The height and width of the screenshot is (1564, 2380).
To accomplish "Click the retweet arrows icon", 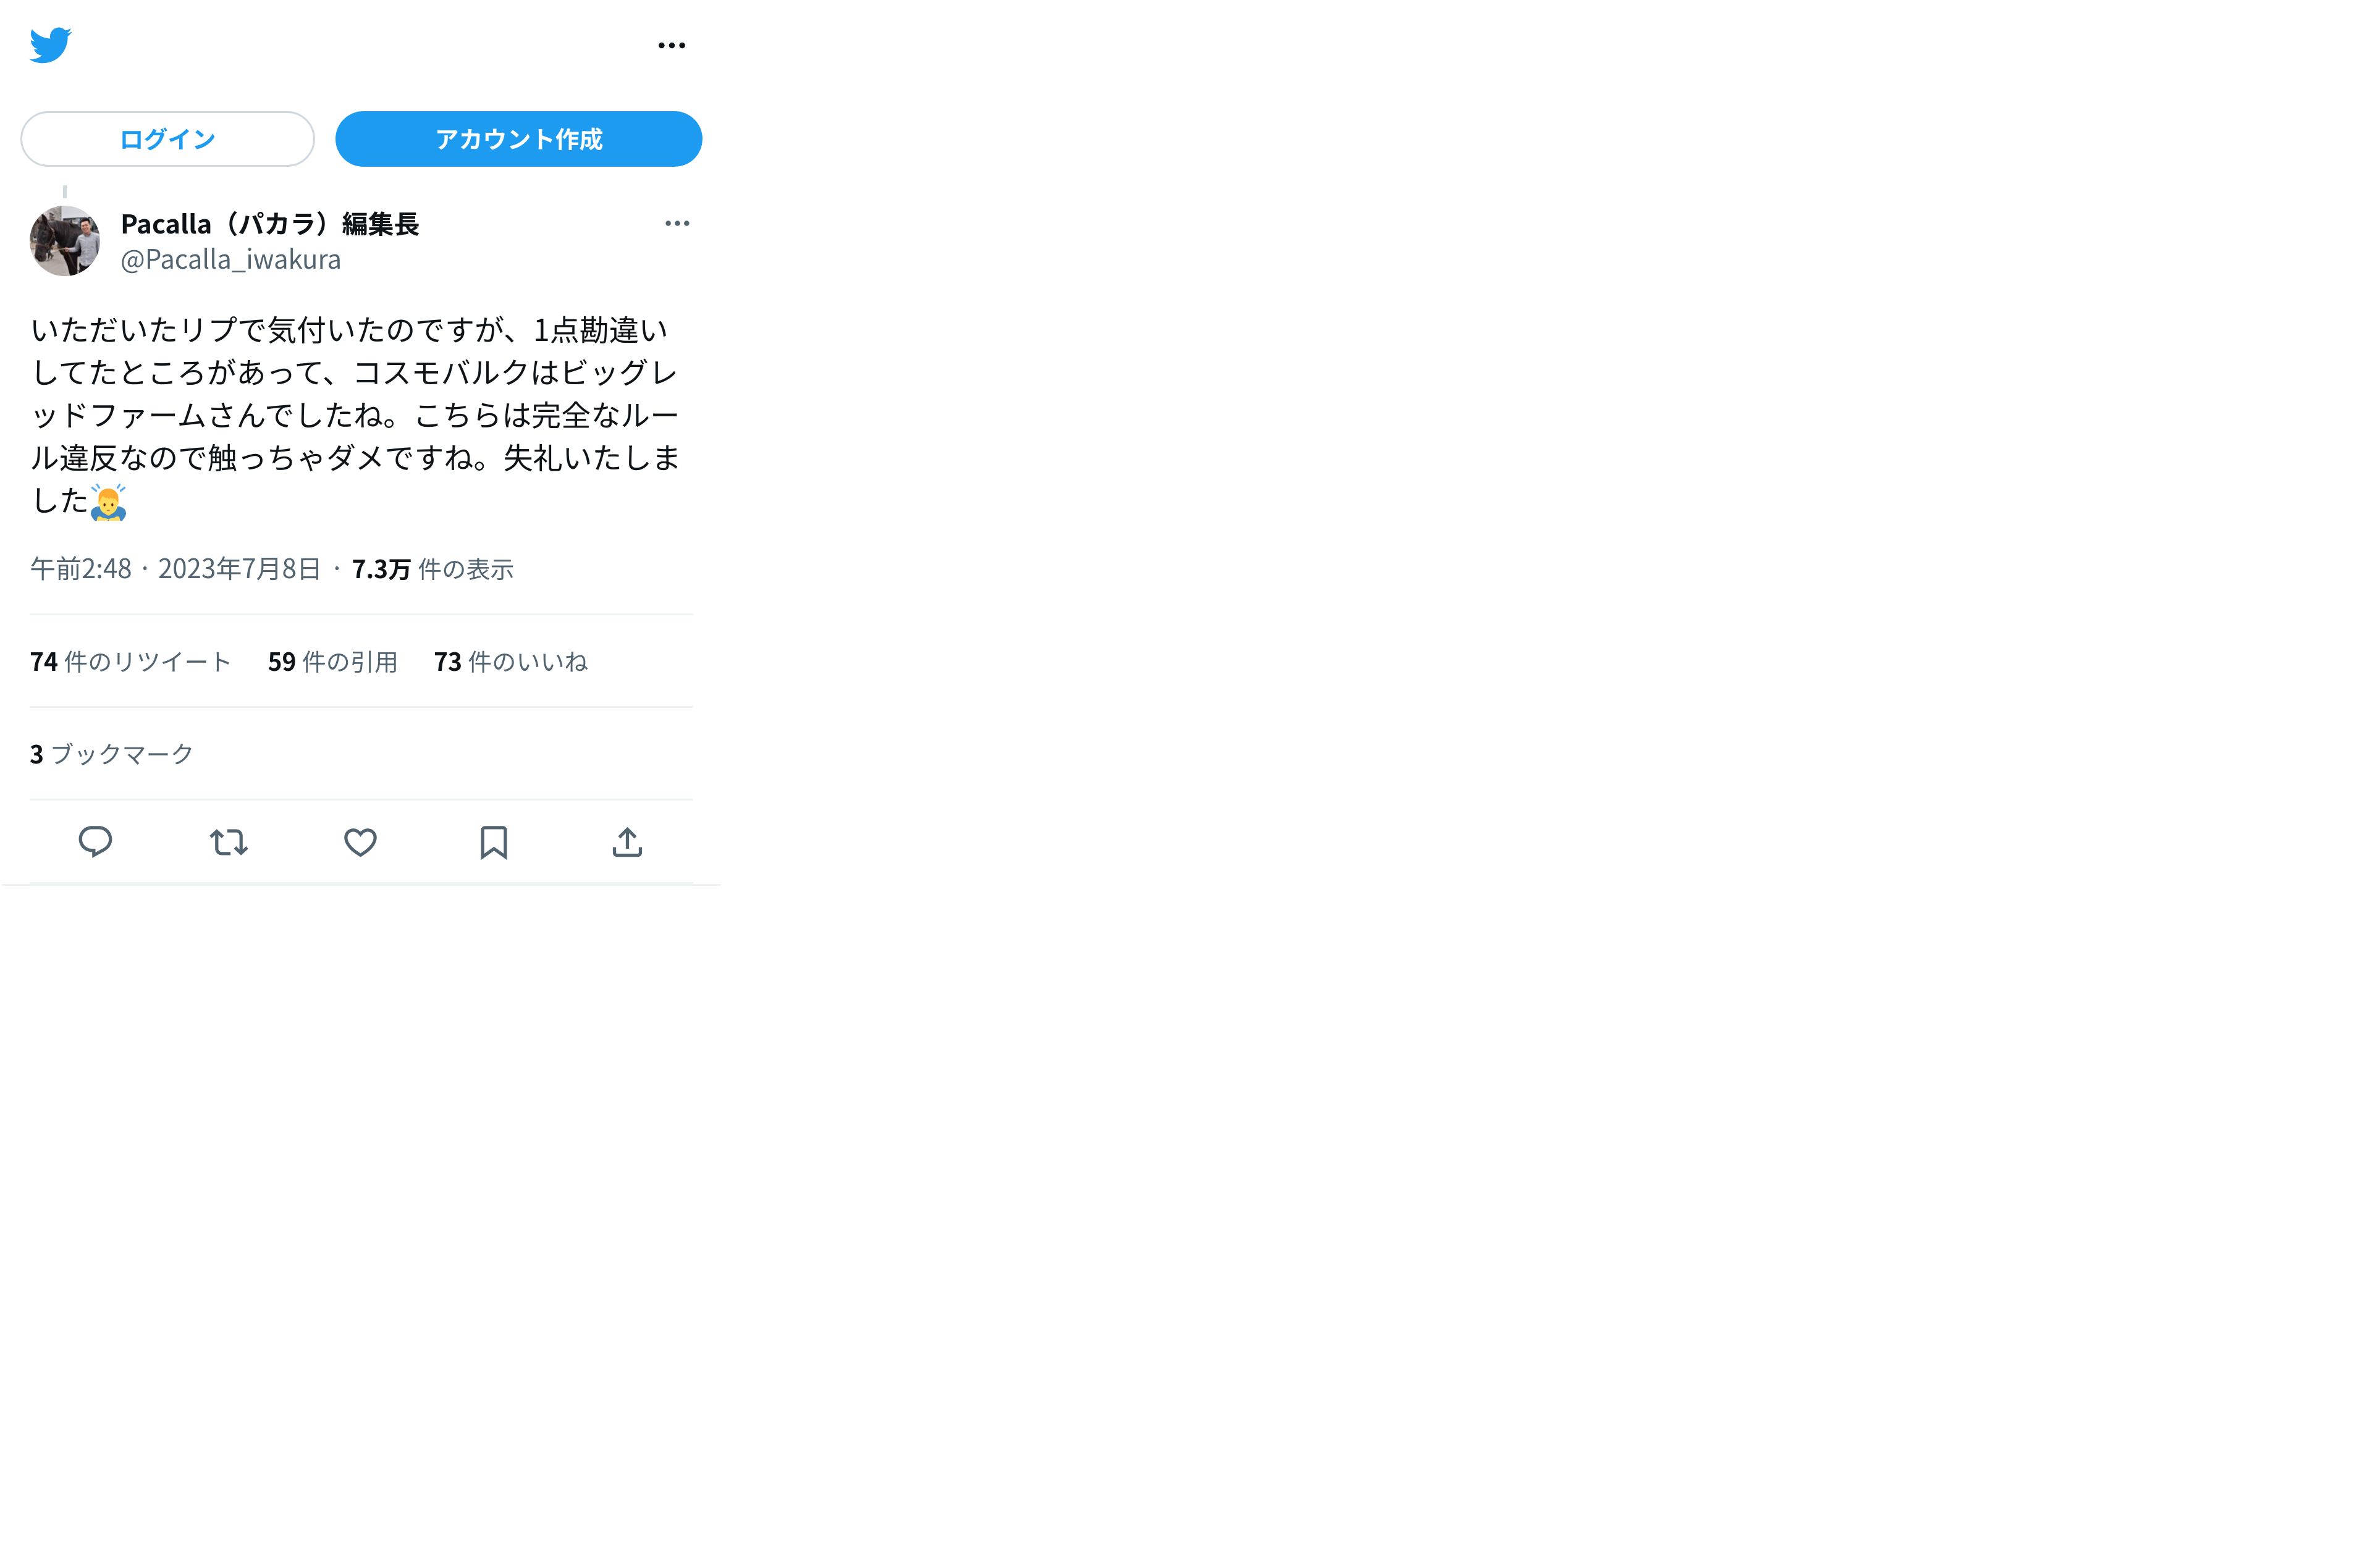I will (228, 842).
